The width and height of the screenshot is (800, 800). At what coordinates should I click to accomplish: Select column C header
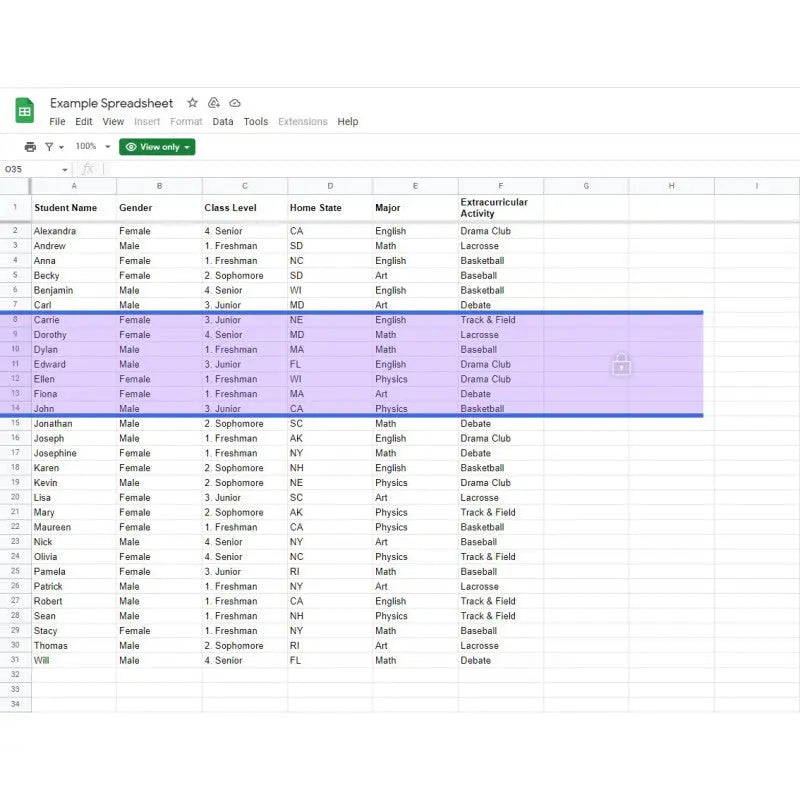245,186
